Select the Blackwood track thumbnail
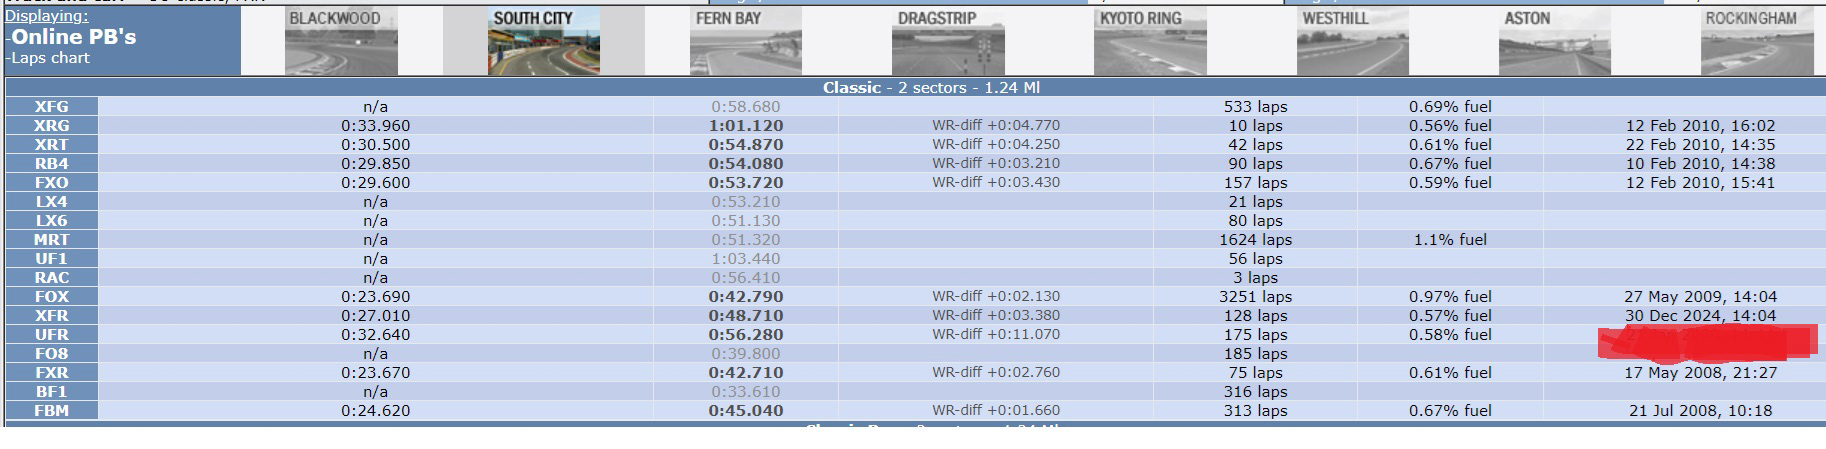 [x=341, y=42]
